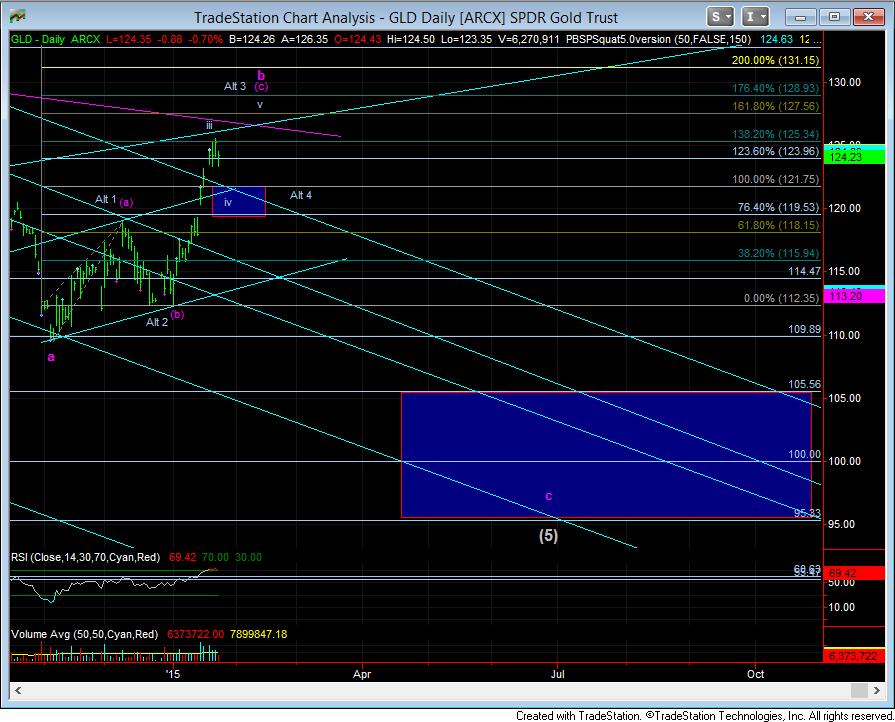Image resolution: width=895 pixels, height=722 pixels.
Task: Click the Jul label on time axis
Action: pos(558,674)
